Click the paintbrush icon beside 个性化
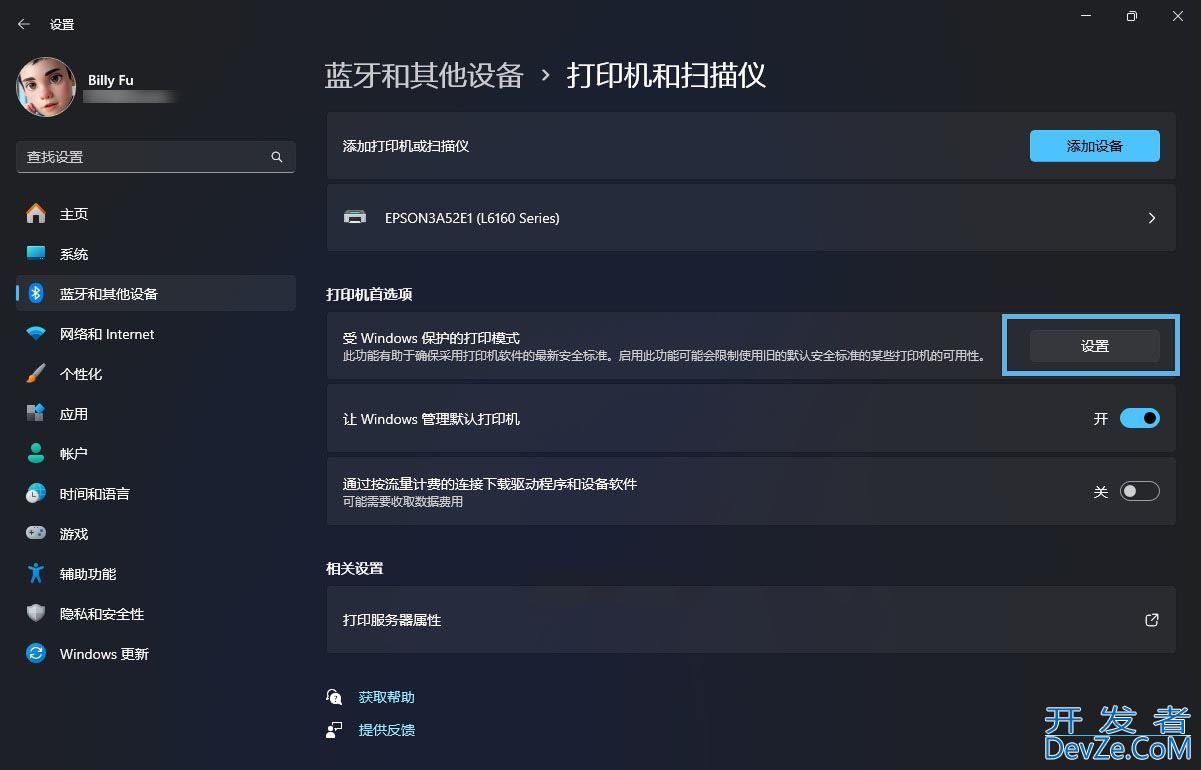The height and width of the screenshot is (770, 1201). click(36, 374)
